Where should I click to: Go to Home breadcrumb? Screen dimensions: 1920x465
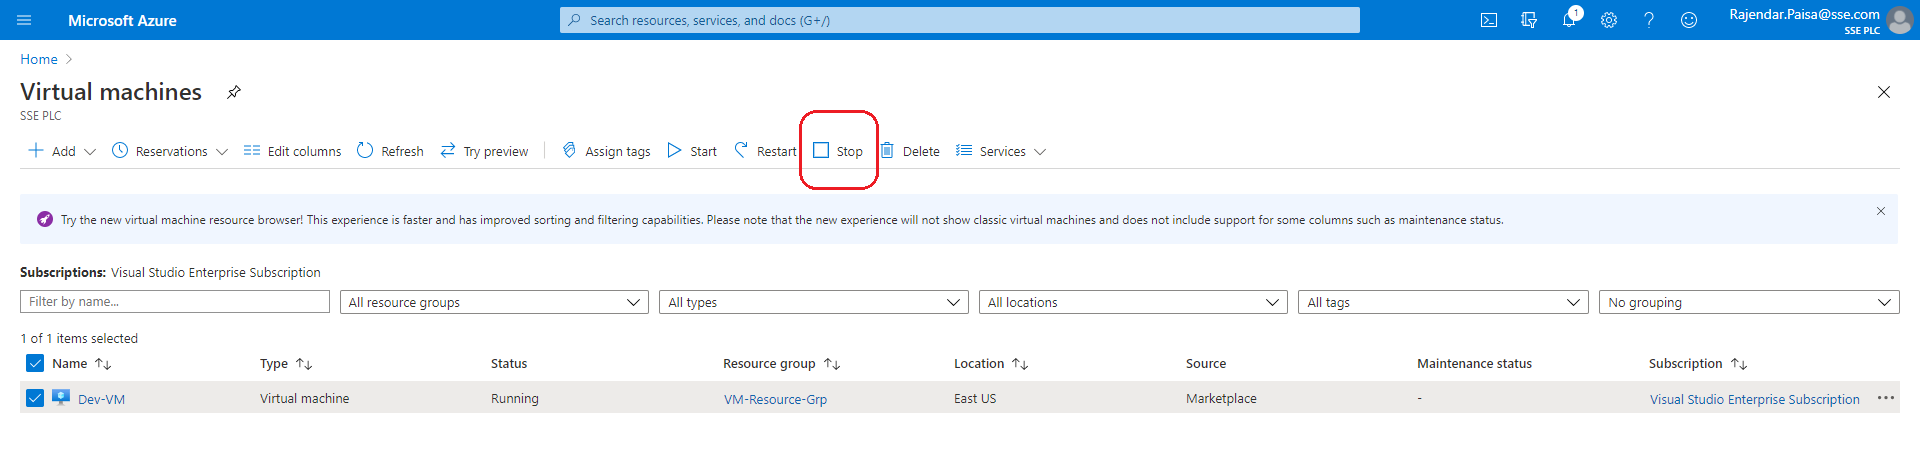tap(39, 59)
